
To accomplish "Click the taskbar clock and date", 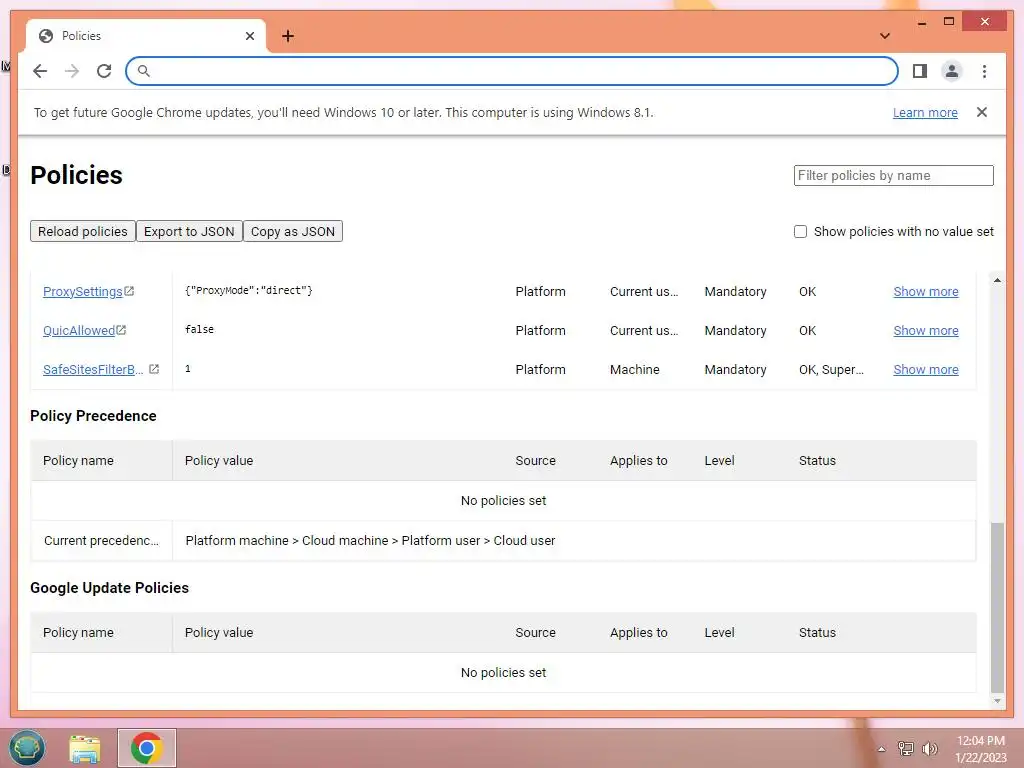I will 980,749.
